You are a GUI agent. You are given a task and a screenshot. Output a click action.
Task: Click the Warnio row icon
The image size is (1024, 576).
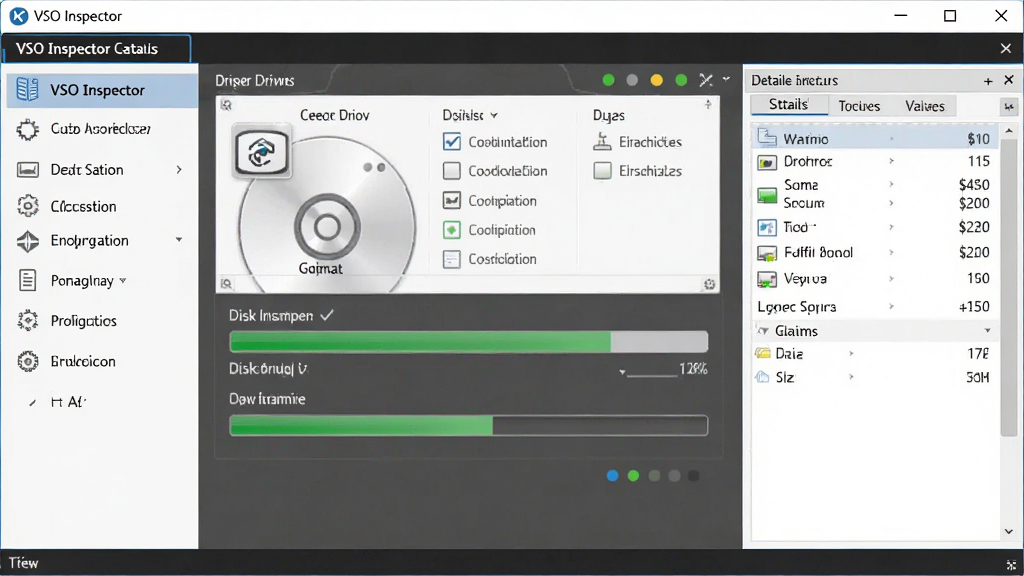tap(767, 138)
